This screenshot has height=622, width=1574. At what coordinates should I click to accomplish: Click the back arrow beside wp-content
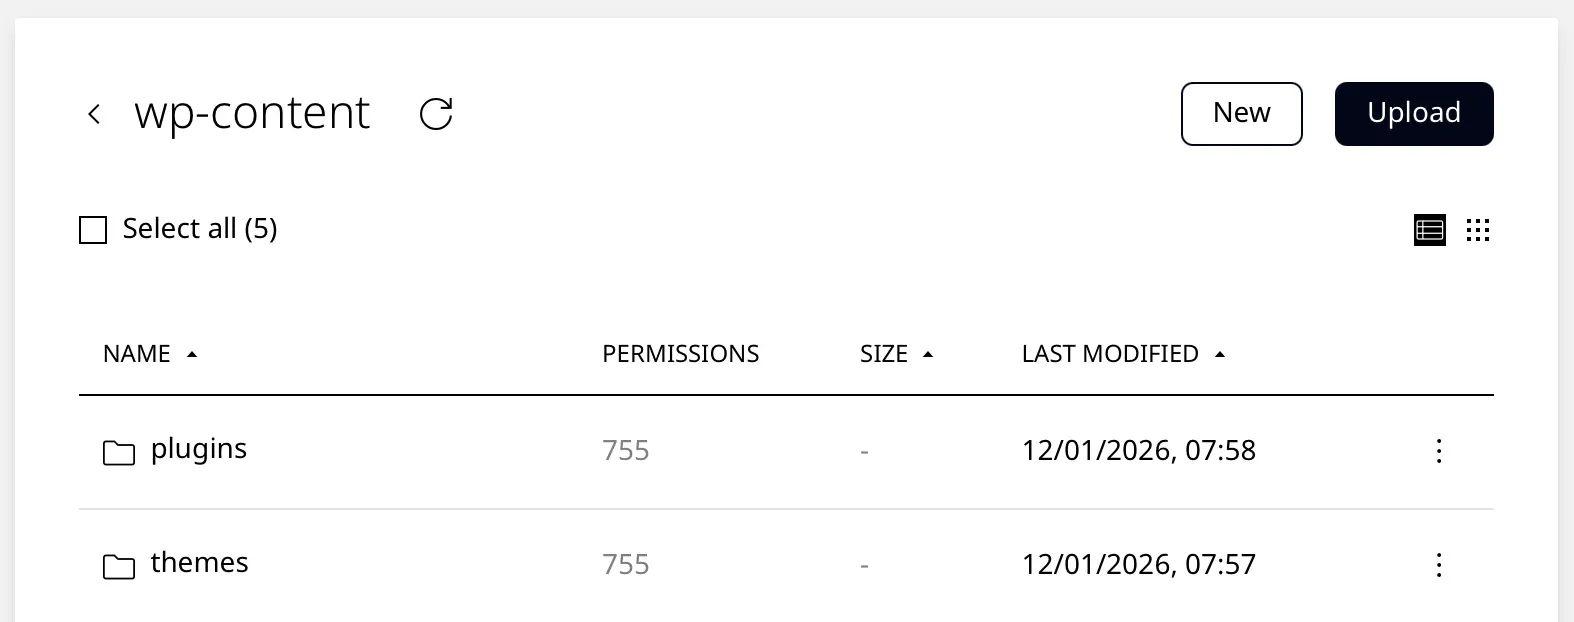[x=94, y=114]
